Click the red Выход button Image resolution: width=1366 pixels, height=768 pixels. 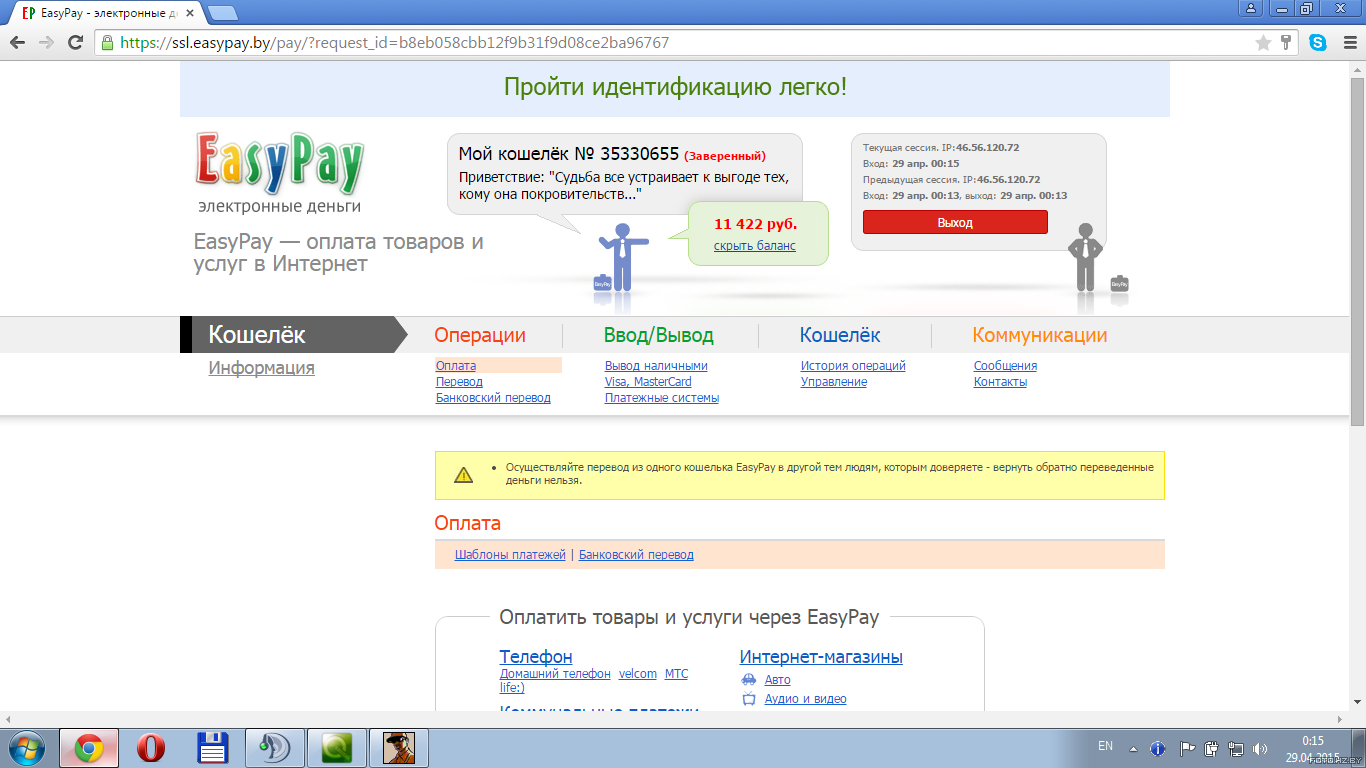point(955,222)
